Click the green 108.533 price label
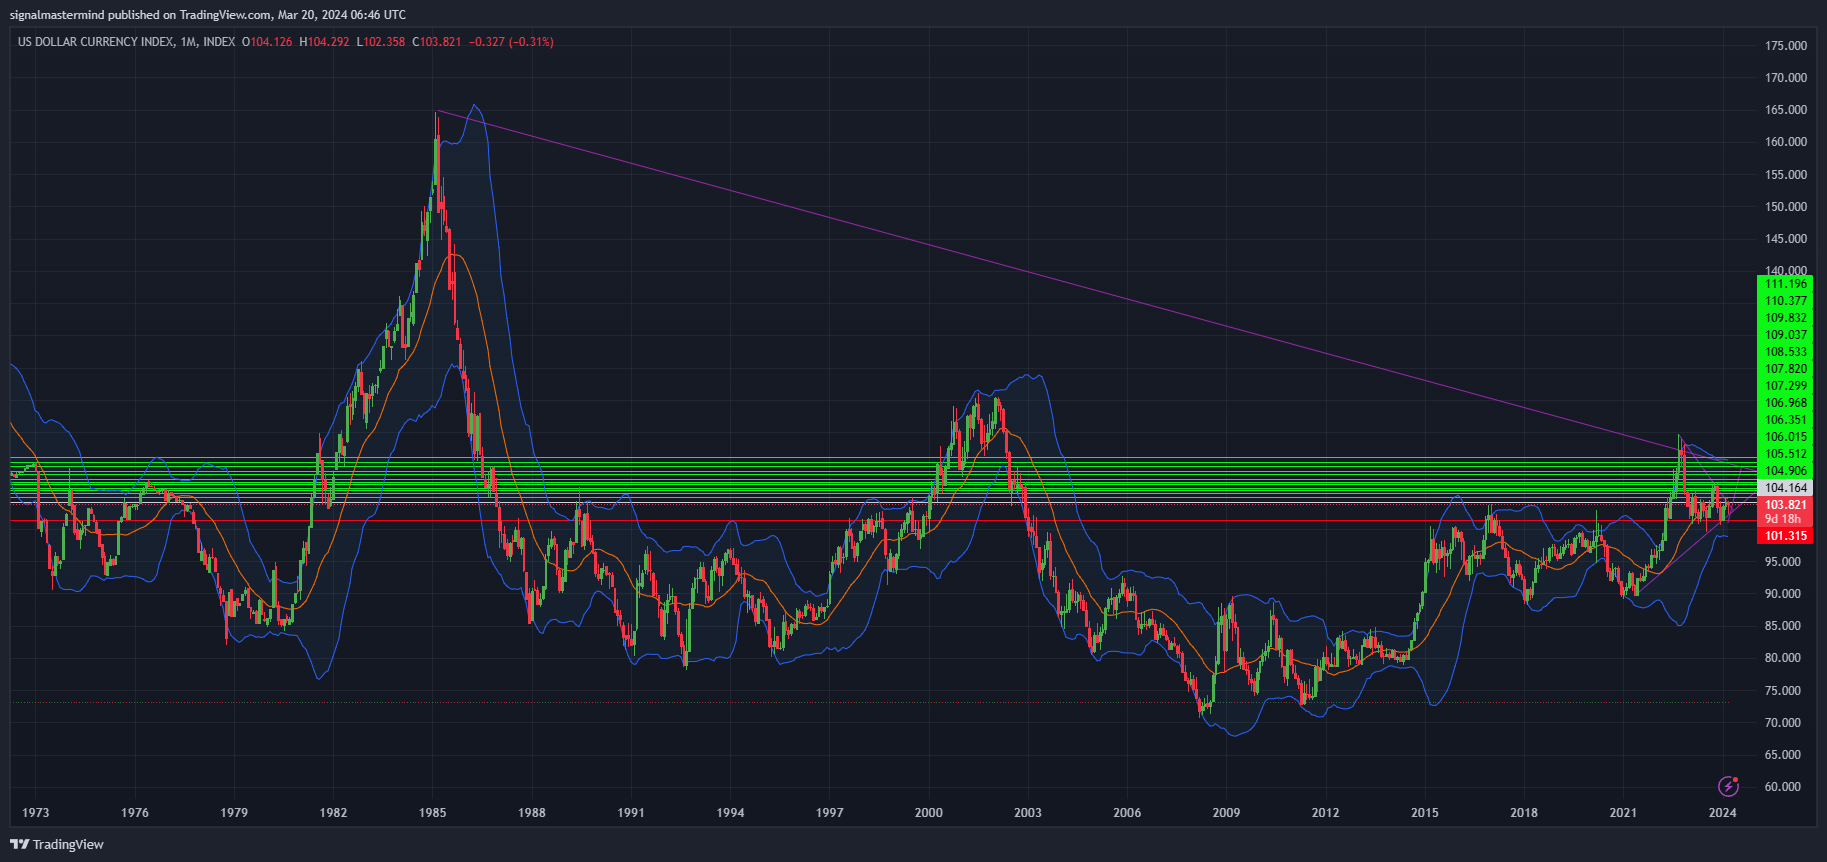Viewport: 1827px width, 862px height. pyautogui.click(x=1785, y=352)
